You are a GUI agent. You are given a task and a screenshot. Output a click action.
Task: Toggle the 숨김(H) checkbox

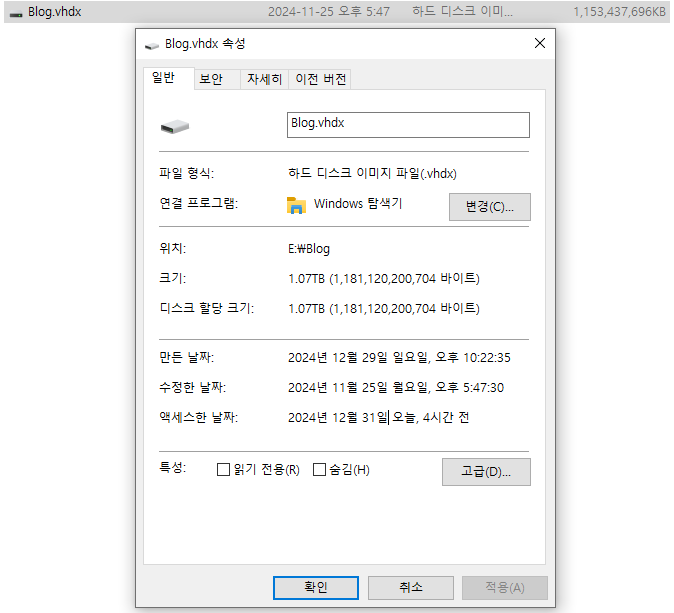coord(319,469)
